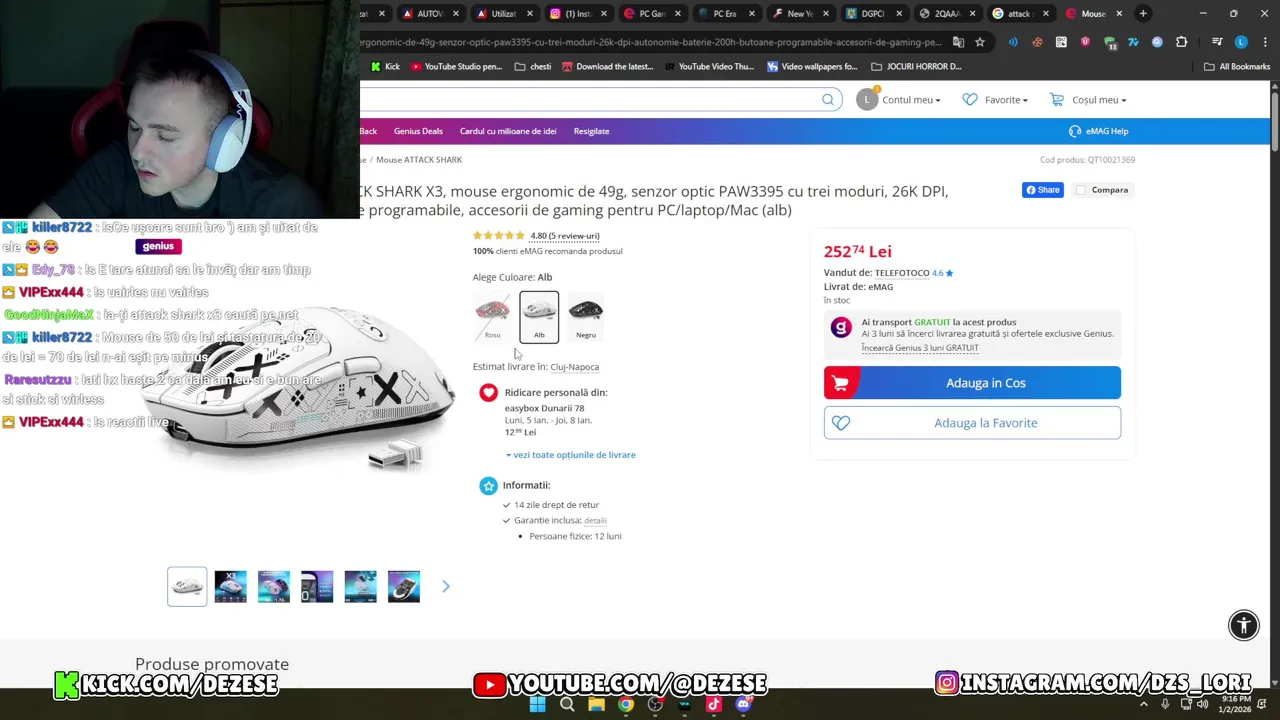Open the Chrome profile avatar

pyautogui.click(x=1241, y=42)
